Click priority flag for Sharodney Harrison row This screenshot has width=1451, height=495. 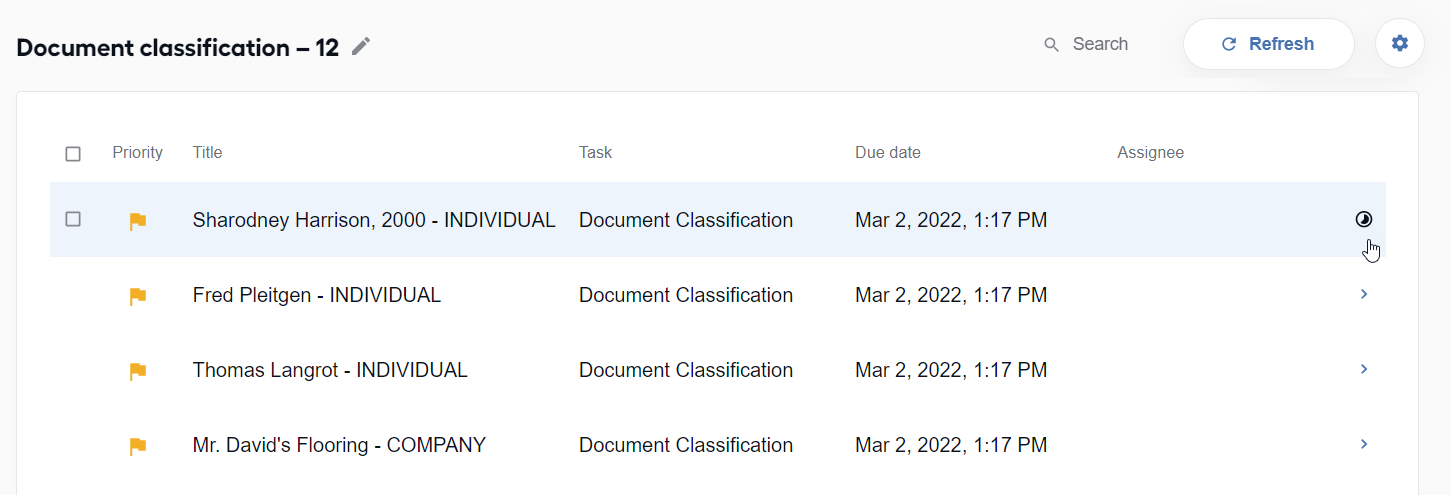pos(138,221)
